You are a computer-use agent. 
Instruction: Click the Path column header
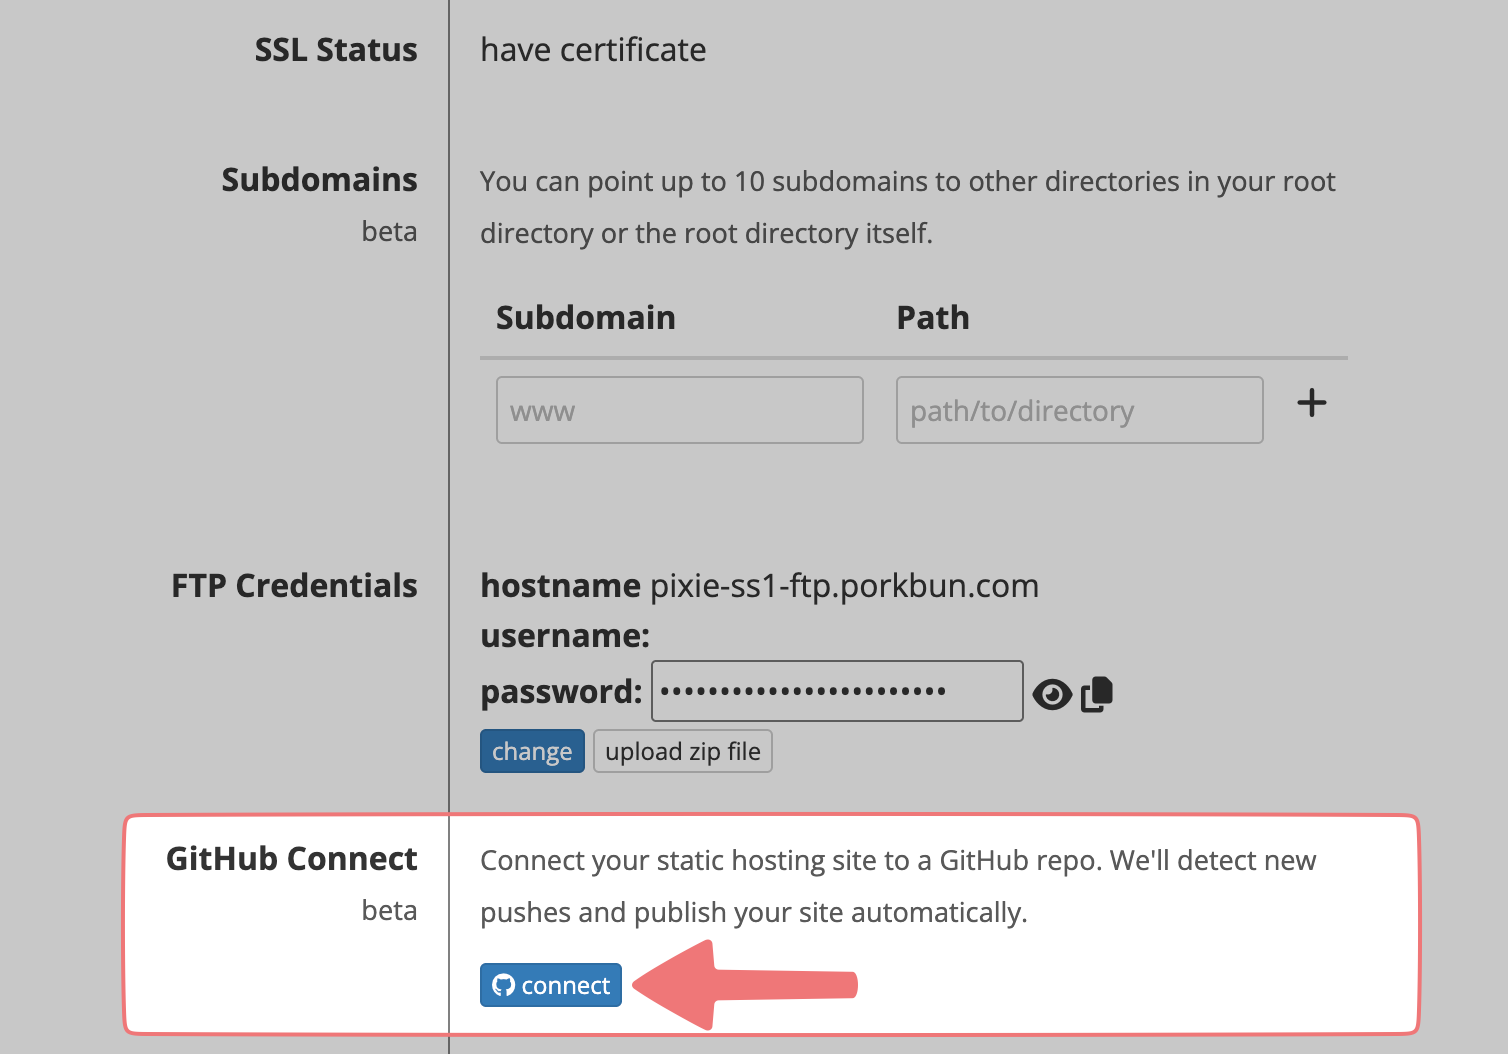933,318
